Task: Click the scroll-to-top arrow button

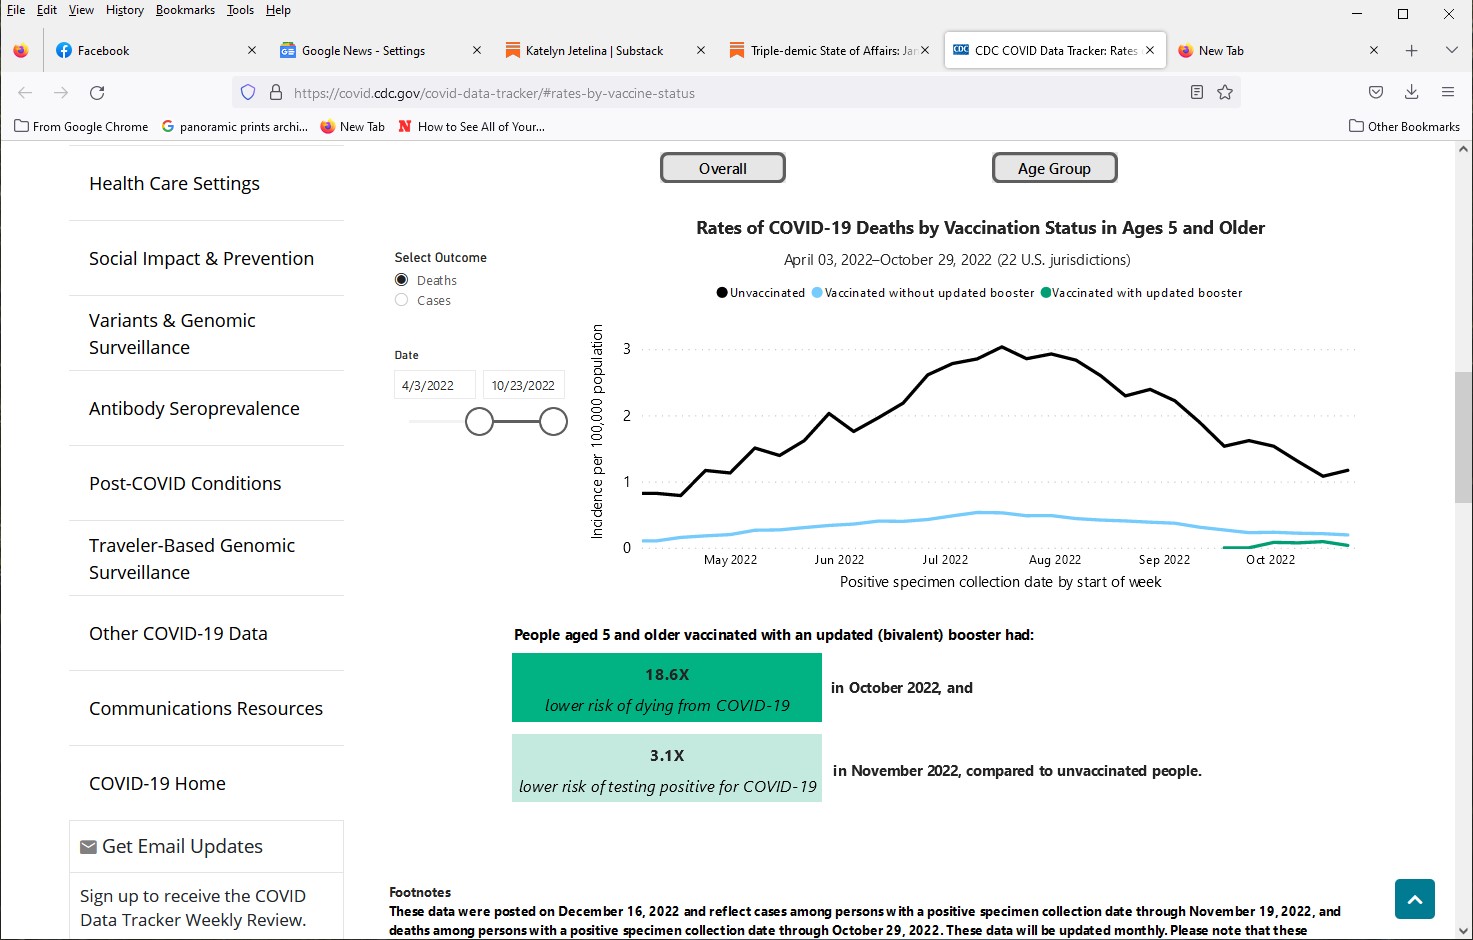Action: click(x=1414, y=899)
